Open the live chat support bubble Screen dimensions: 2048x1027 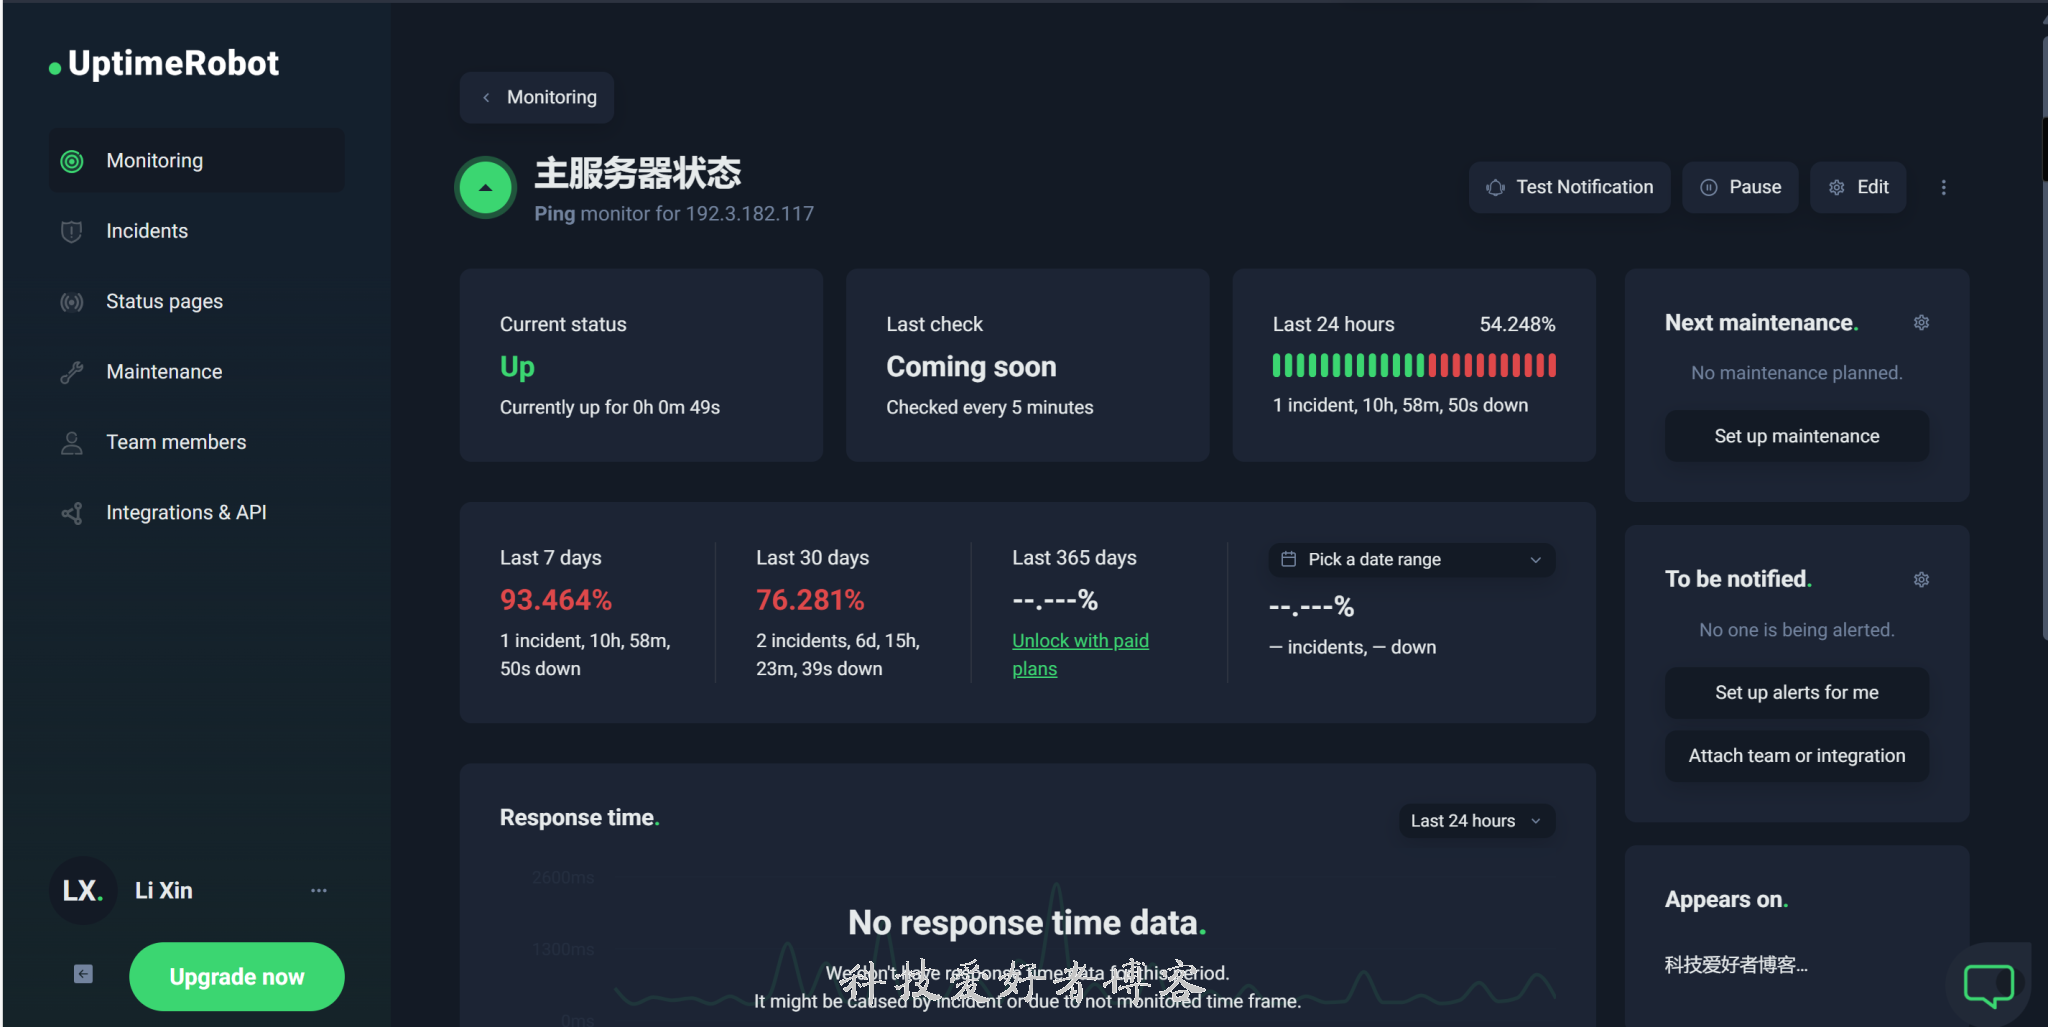(1988, 984)
